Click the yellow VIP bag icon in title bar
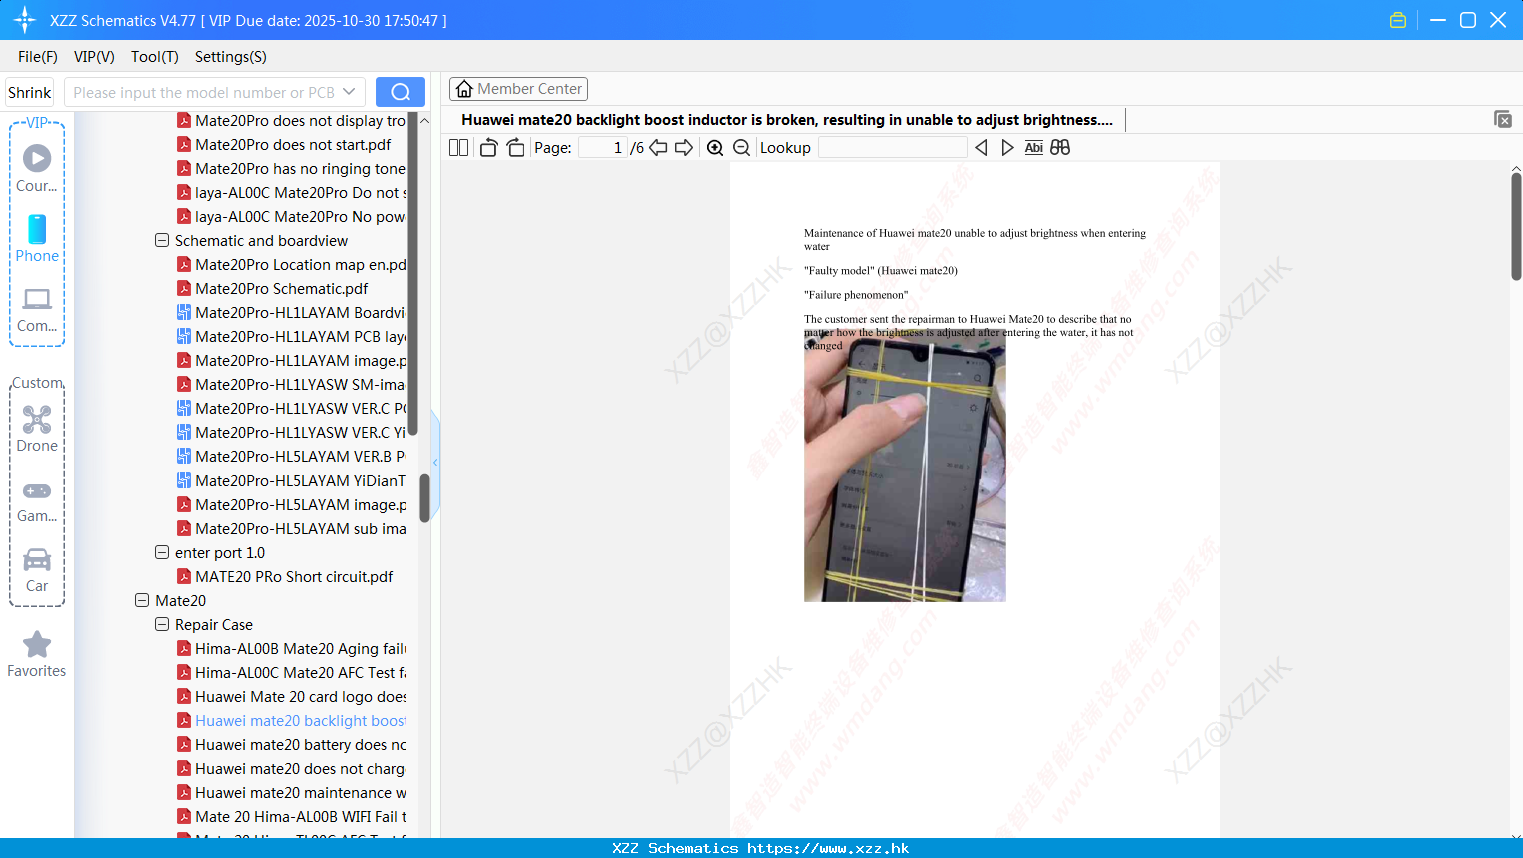The image size is (1523, 858). tap(1398, 20)
